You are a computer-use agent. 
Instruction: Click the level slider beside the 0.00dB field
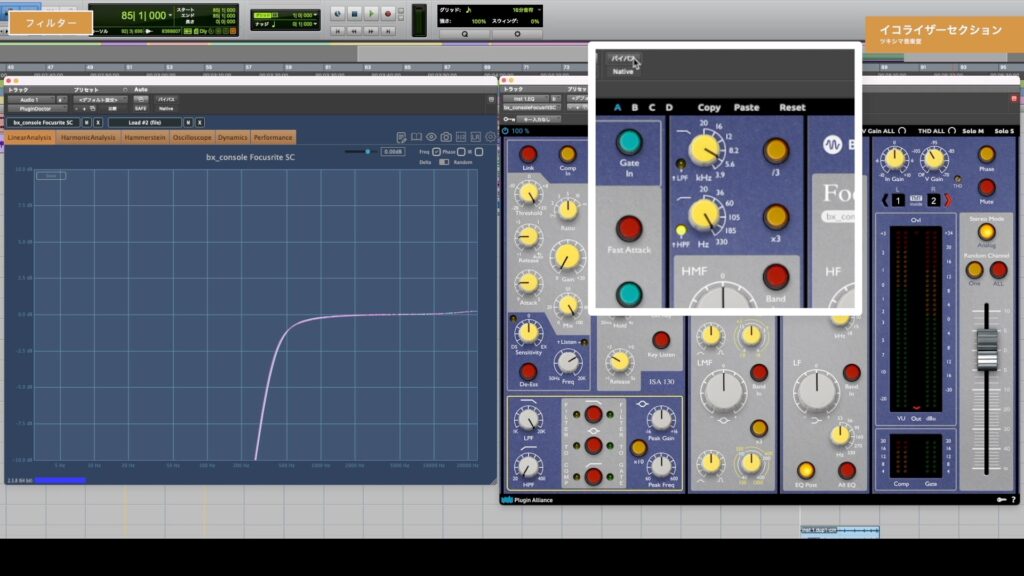coord(360,152)
